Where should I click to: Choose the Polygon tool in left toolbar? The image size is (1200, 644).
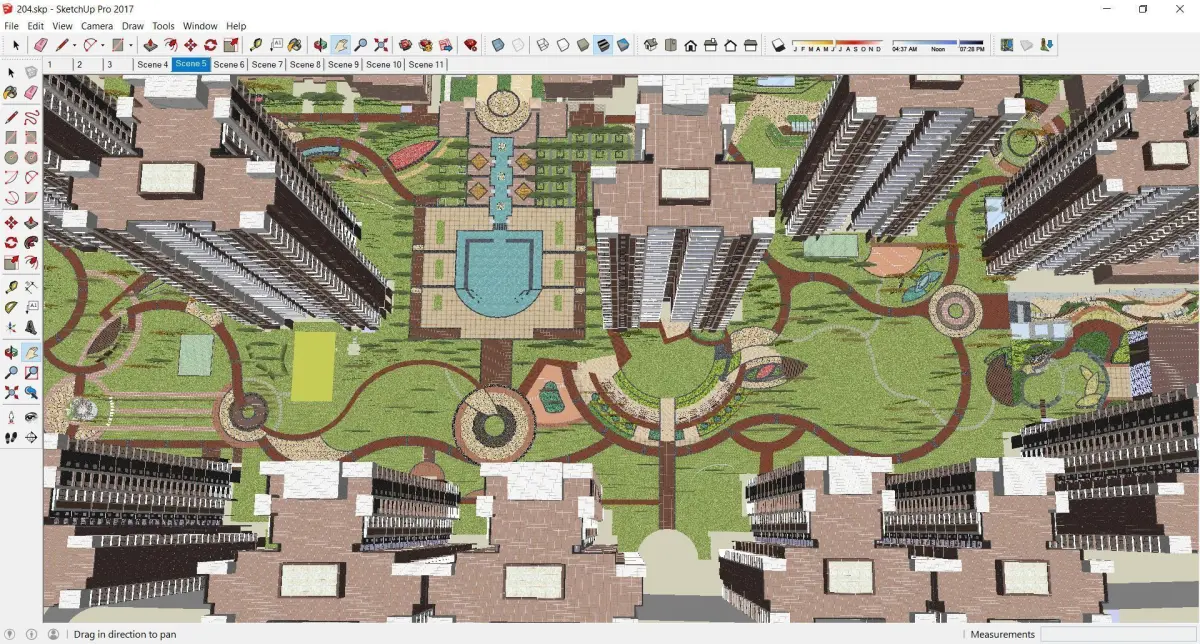(x=30, y=157)
